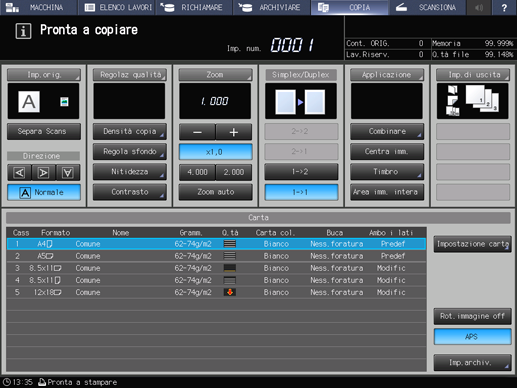Viewport: 517px width, 388px height.
Task: Click the zoom value 1.000 display
Action: pos(215,101)
